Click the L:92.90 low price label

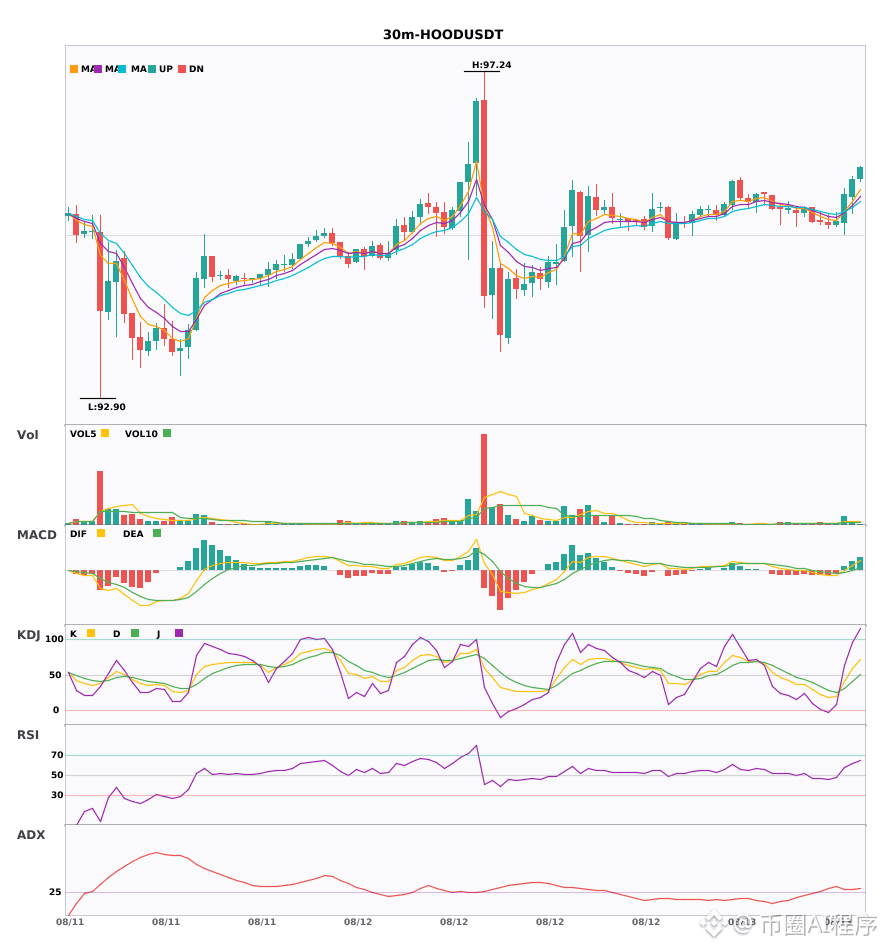pos(107,407)
